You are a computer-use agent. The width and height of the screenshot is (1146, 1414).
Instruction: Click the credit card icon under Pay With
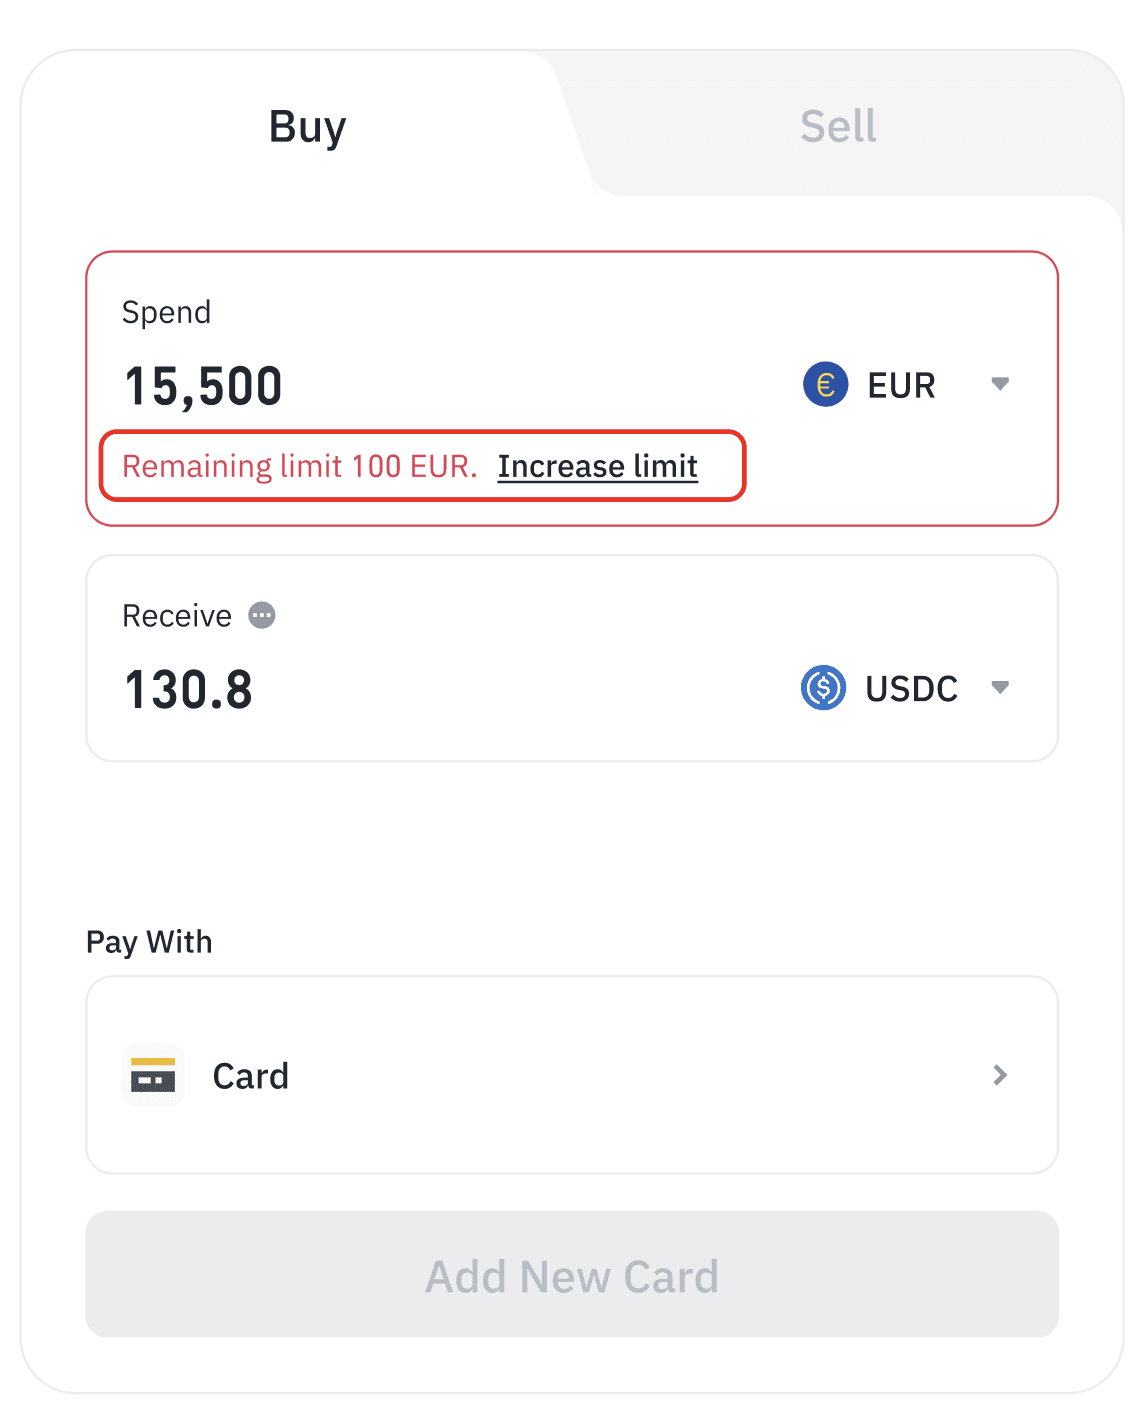click(x=153, y=1075)
